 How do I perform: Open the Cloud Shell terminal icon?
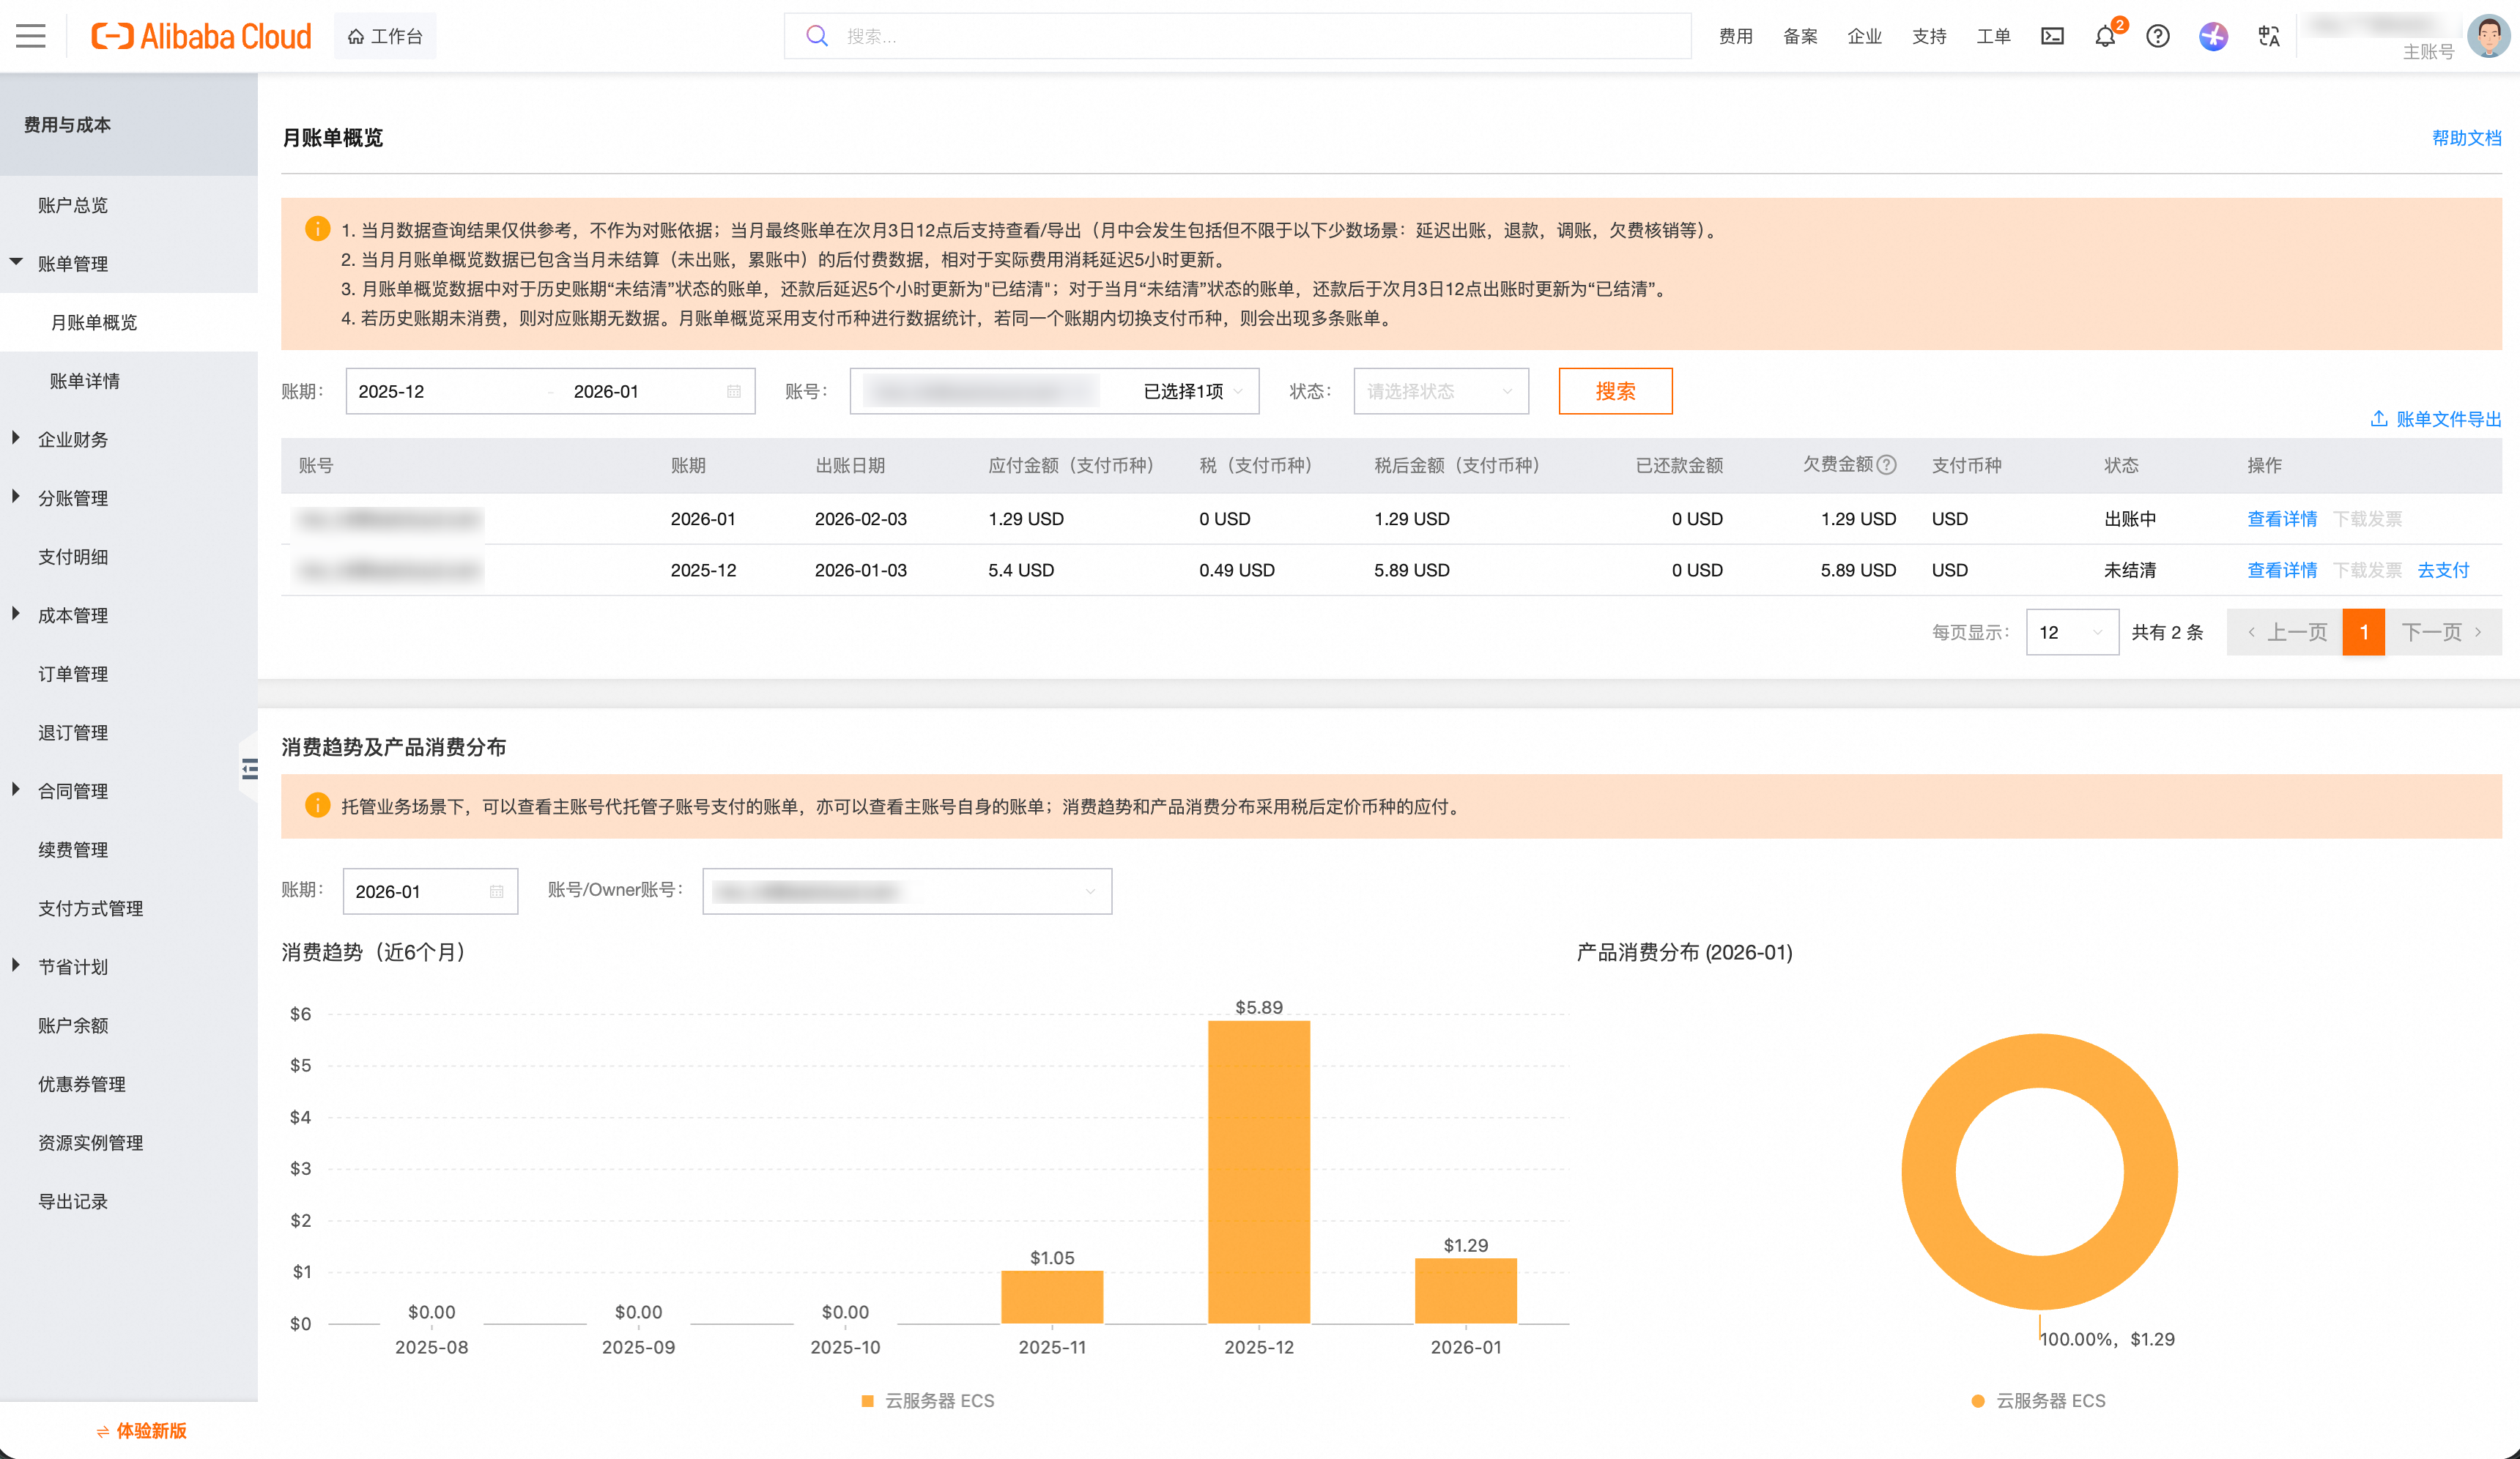[x=2052, y=36]
